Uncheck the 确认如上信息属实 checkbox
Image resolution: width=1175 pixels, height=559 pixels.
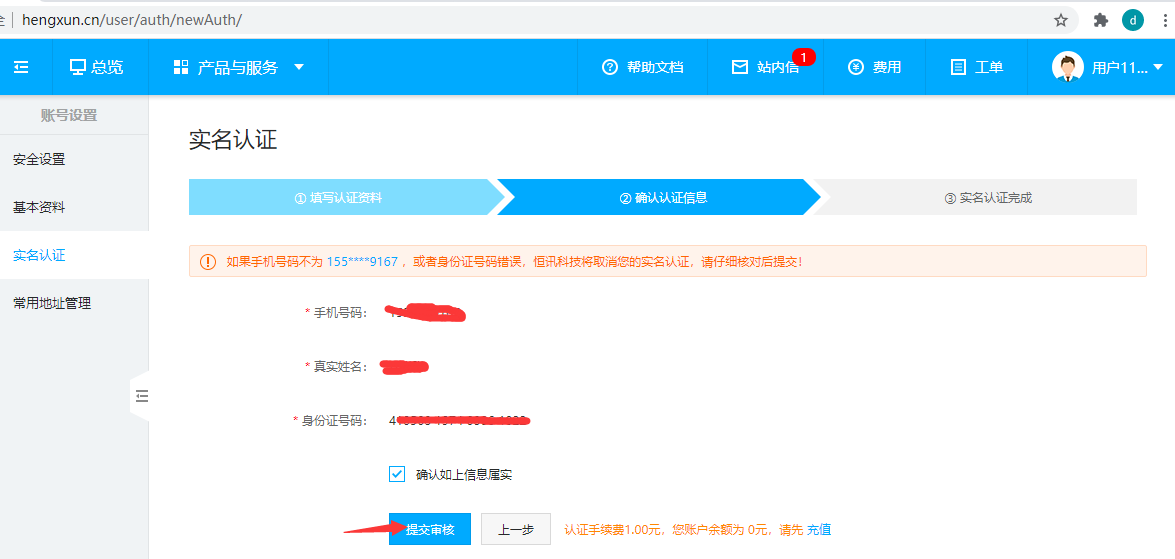[397, 474]
